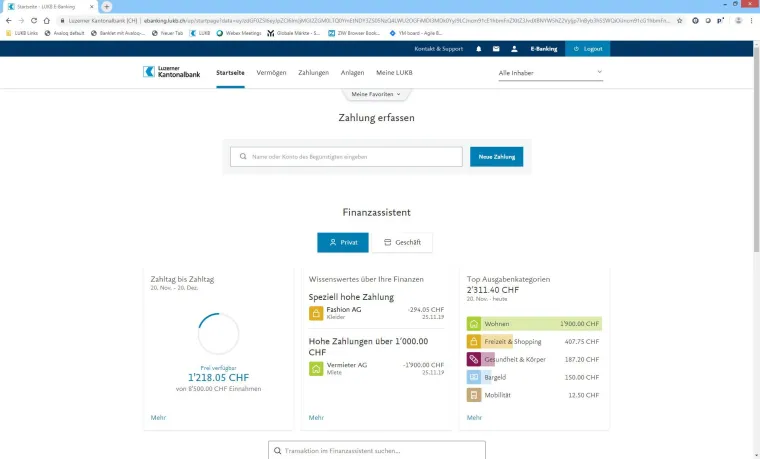The image size is (760, 459).
Task: Click Mehr under Top Ausgabenkategorien
Action: tap(474, 417)
